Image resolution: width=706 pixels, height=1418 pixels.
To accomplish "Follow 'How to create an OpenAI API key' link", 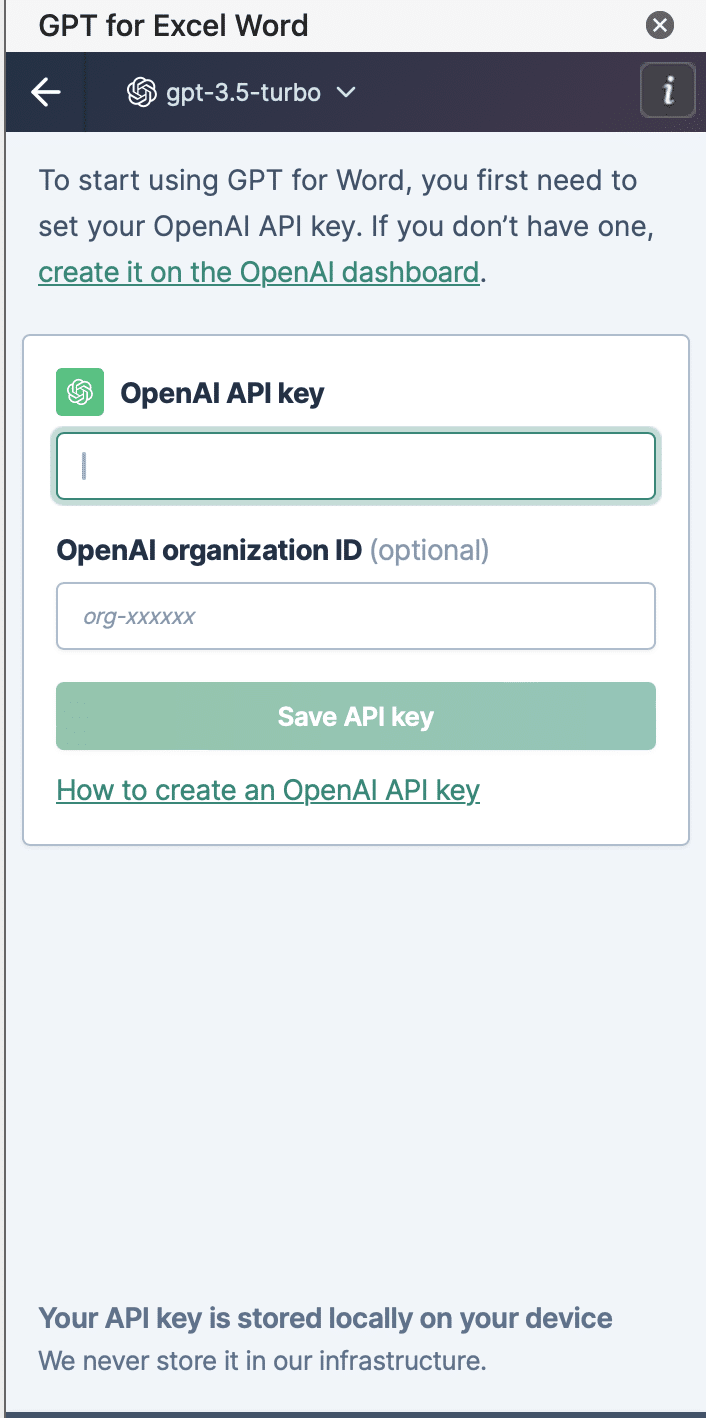I will (268, 790).
